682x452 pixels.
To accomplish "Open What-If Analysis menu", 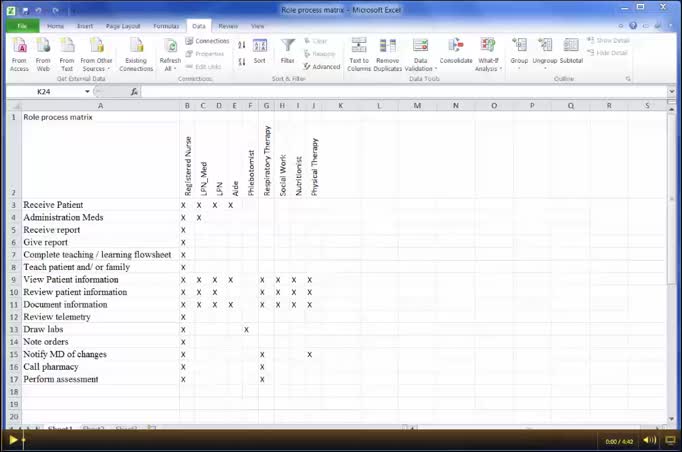I will coord(488,55).
